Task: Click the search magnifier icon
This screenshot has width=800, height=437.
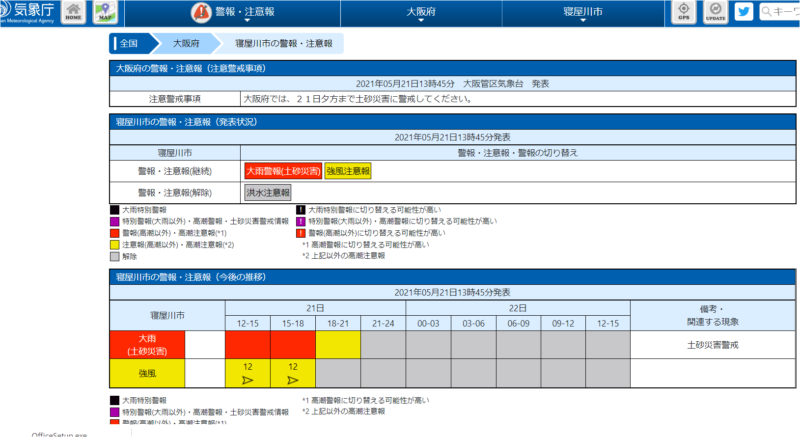Action: point(767,13)
